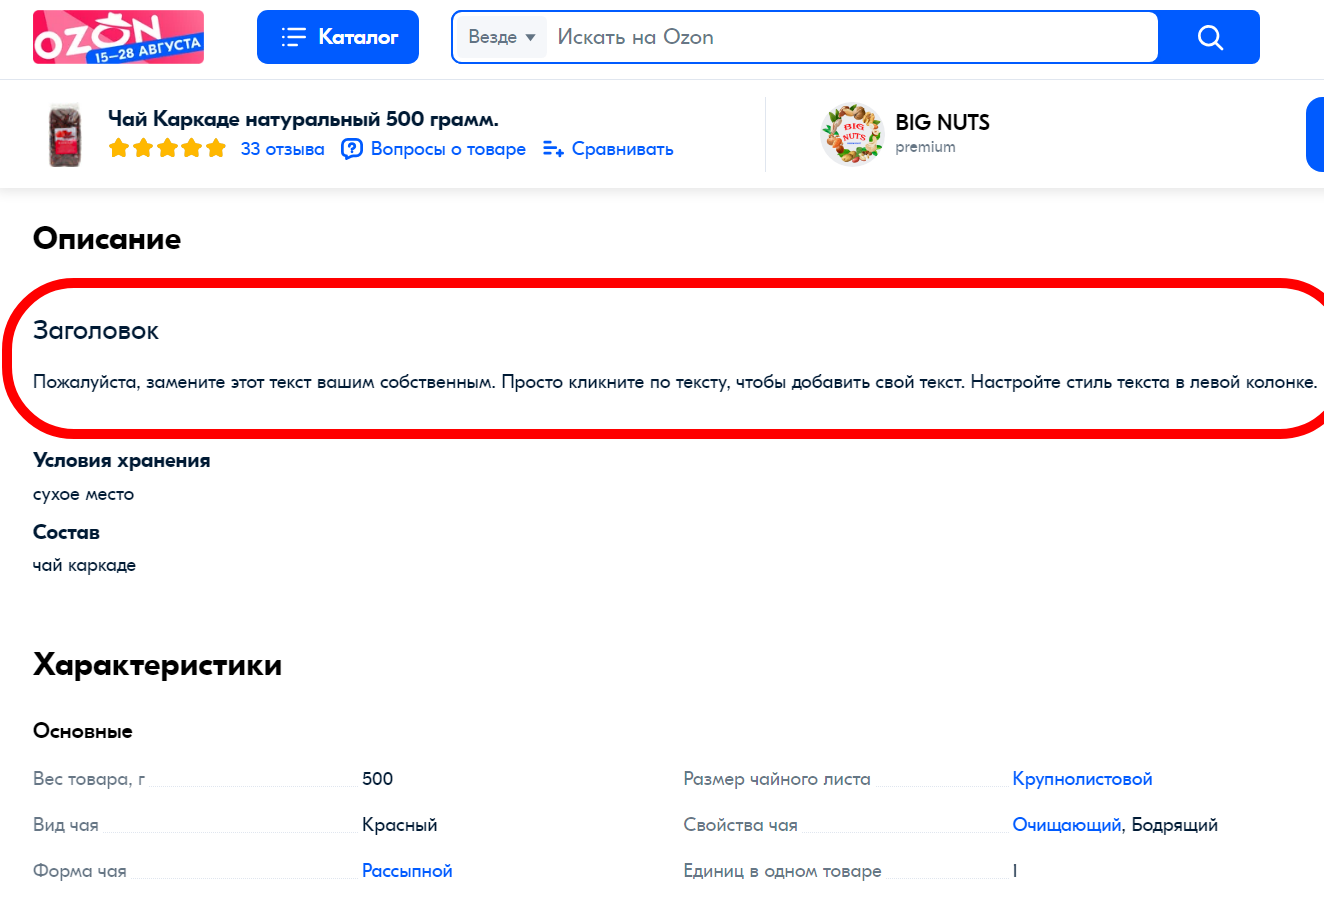
Task: Select the Рассыпной tea form link
Action: [x=407, y=870]
